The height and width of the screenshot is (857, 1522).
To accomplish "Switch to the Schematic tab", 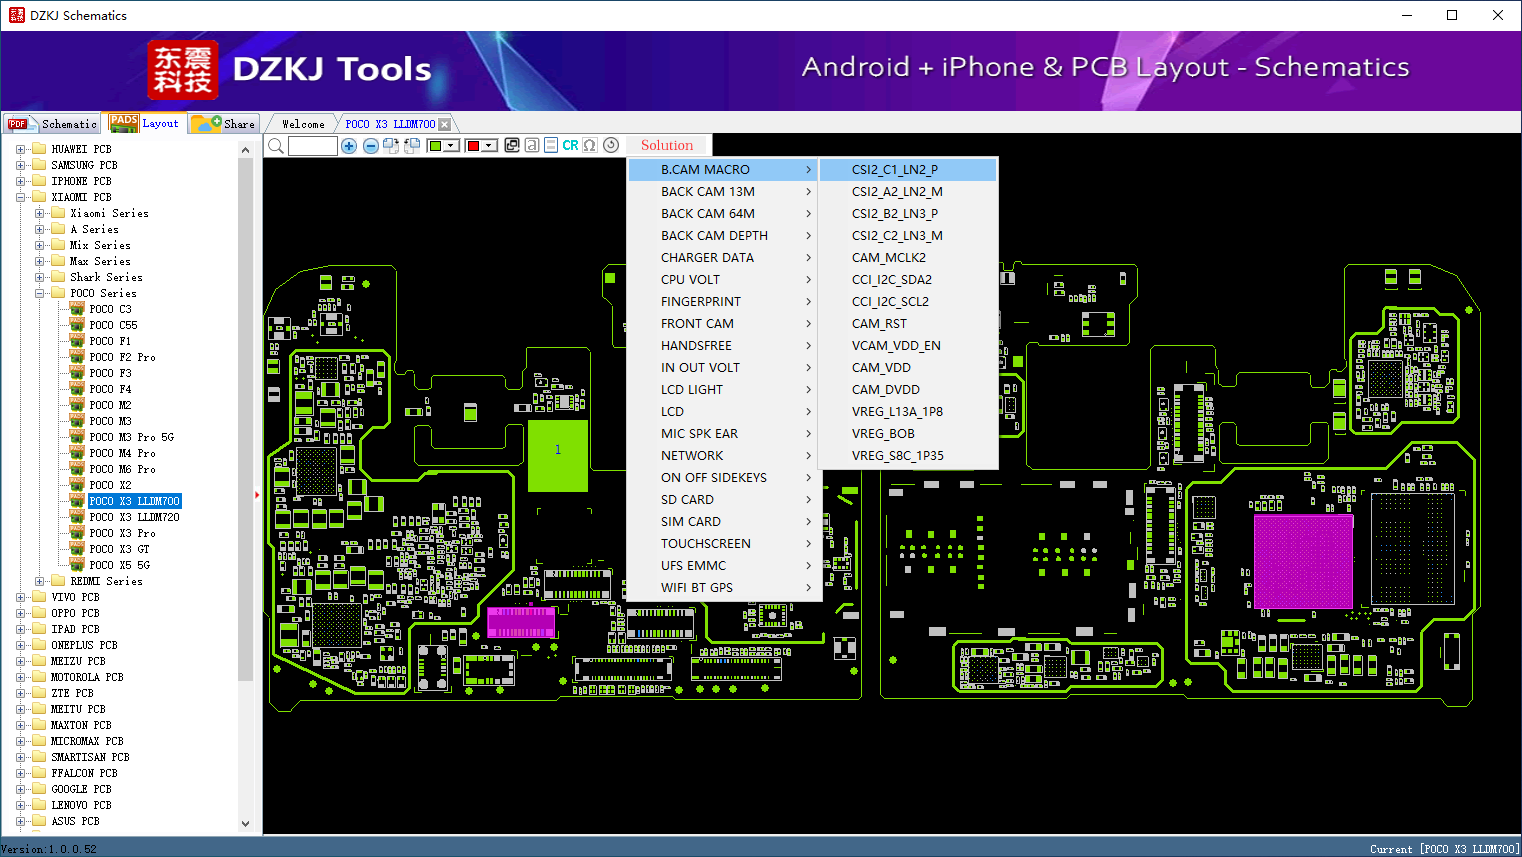I will click(52, 124).
